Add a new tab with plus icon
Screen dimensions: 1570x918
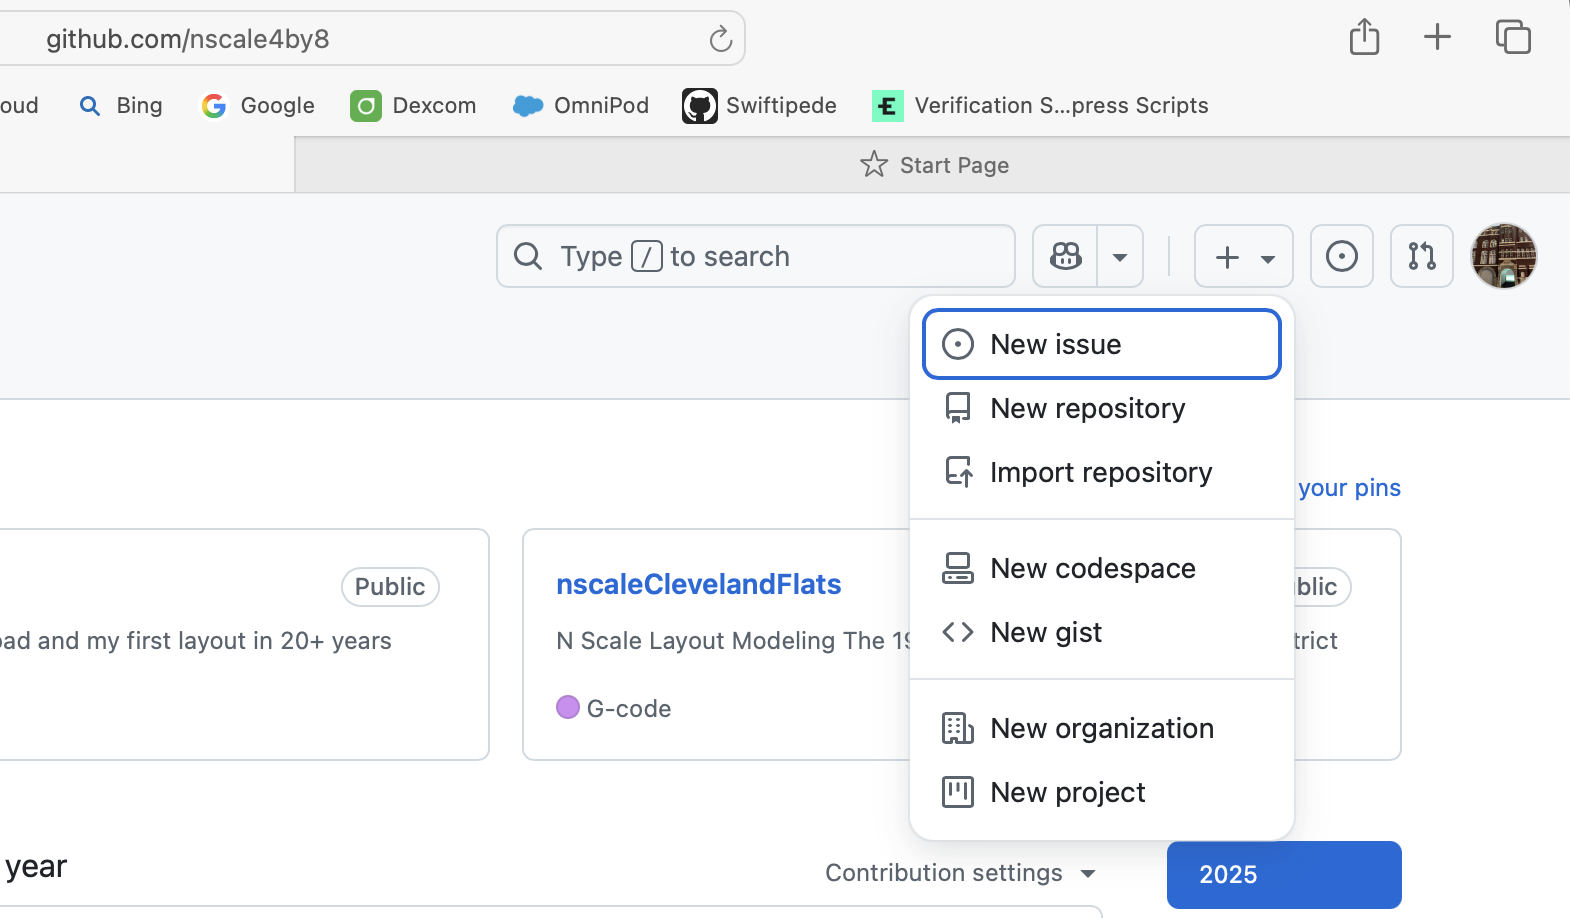(x=1437, y=37)
